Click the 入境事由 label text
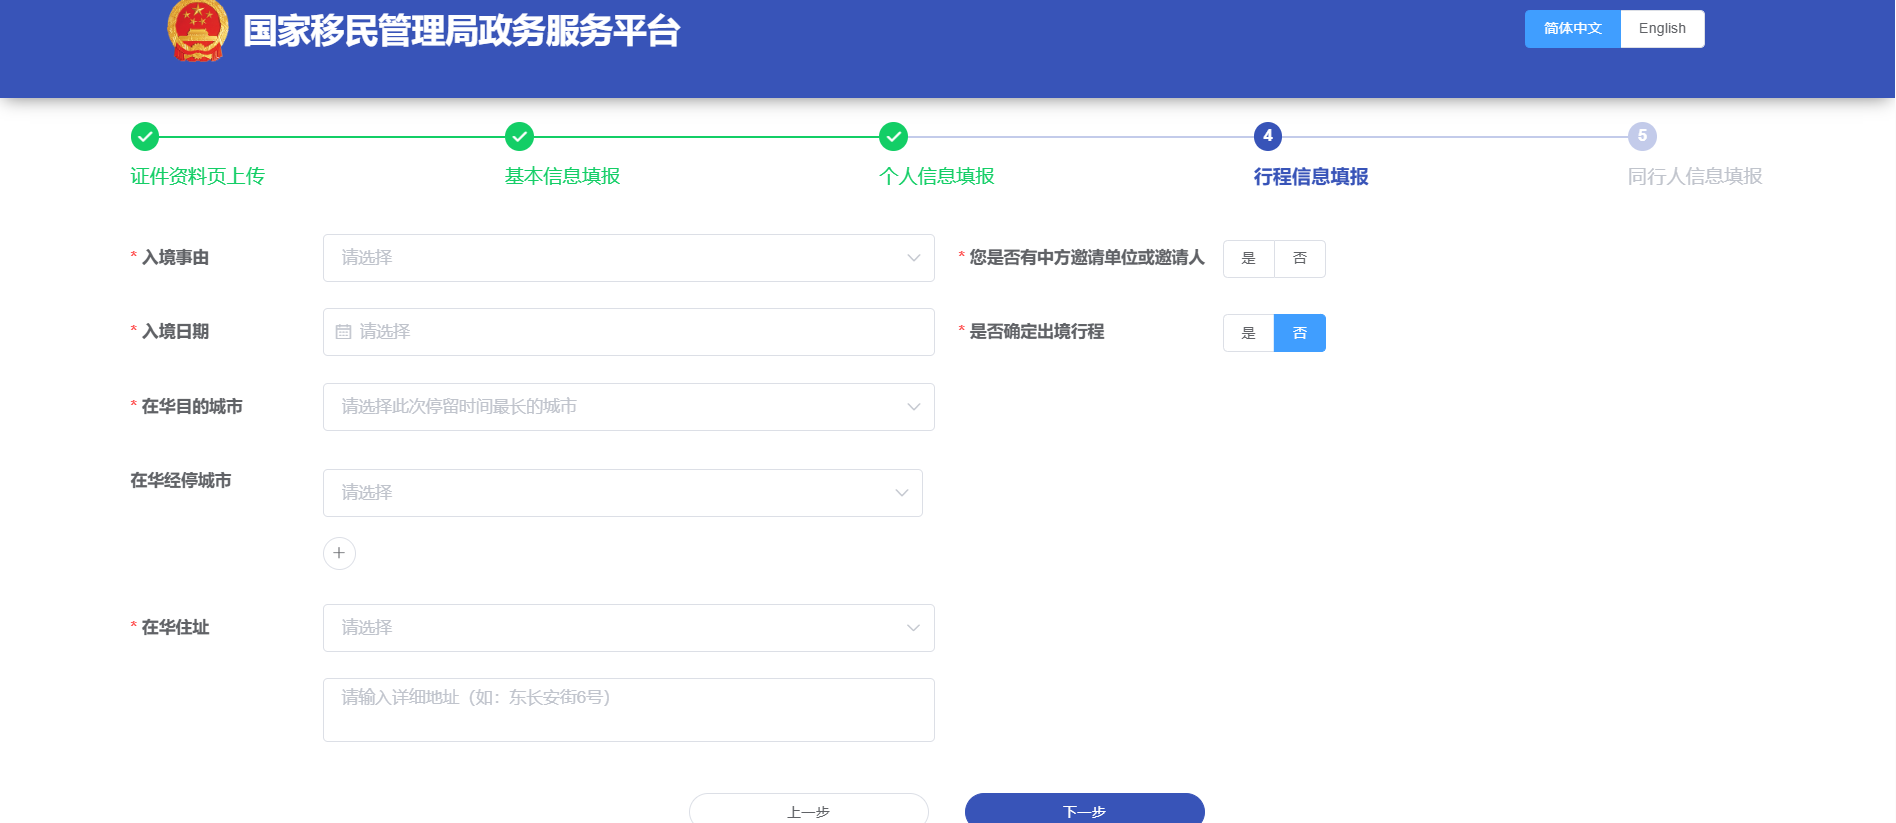The width and height of the screenshot is (1896, 823). tap(175, 258)
